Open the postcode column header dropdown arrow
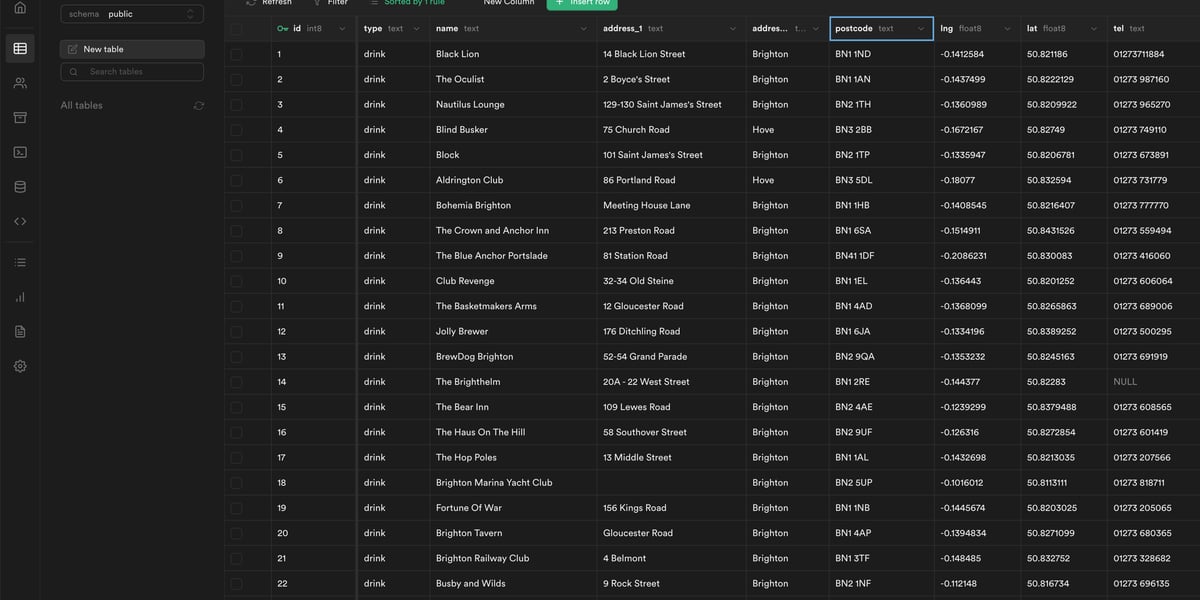The height and width of the screenshot is (600, 1200). (x=920, y=29)
